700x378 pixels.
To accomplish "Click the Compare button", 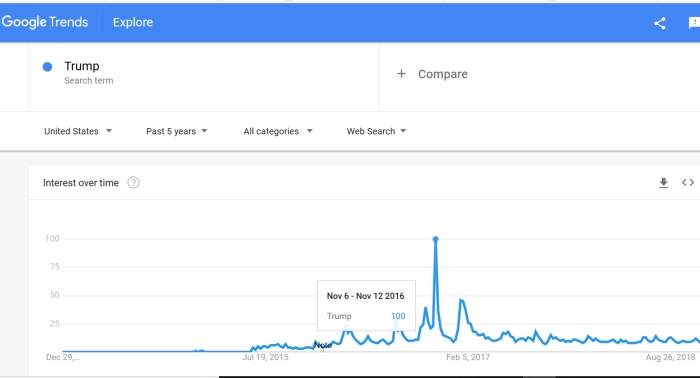I will click(432, 74).
